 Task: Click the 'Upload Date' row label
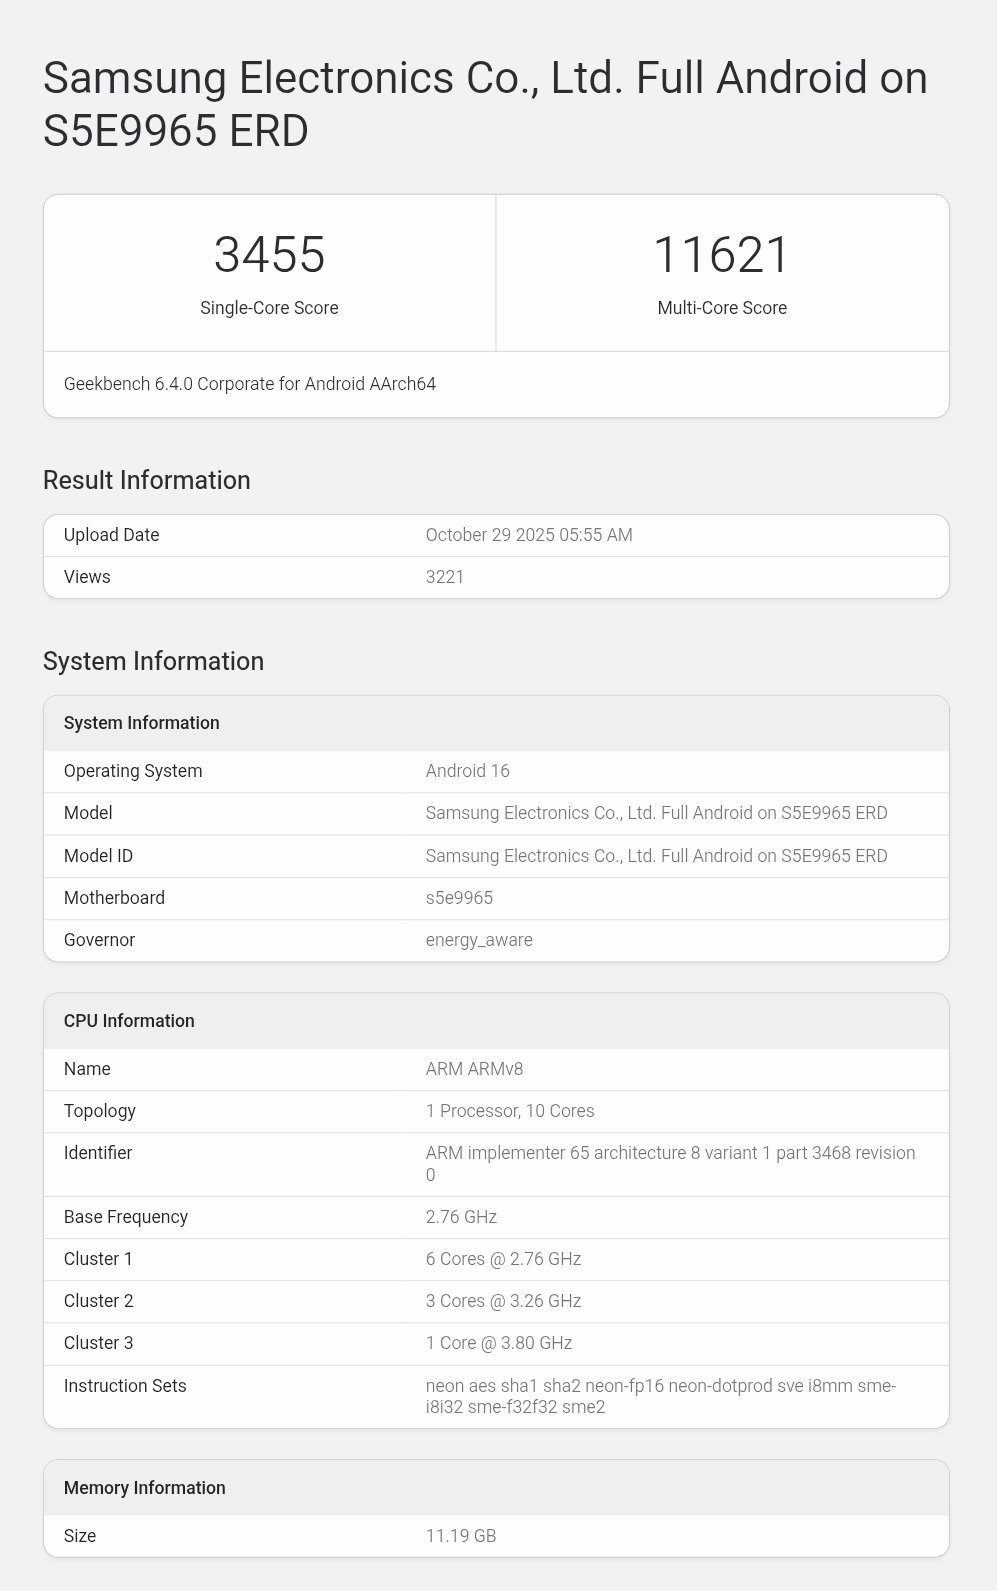pos(112,535)
